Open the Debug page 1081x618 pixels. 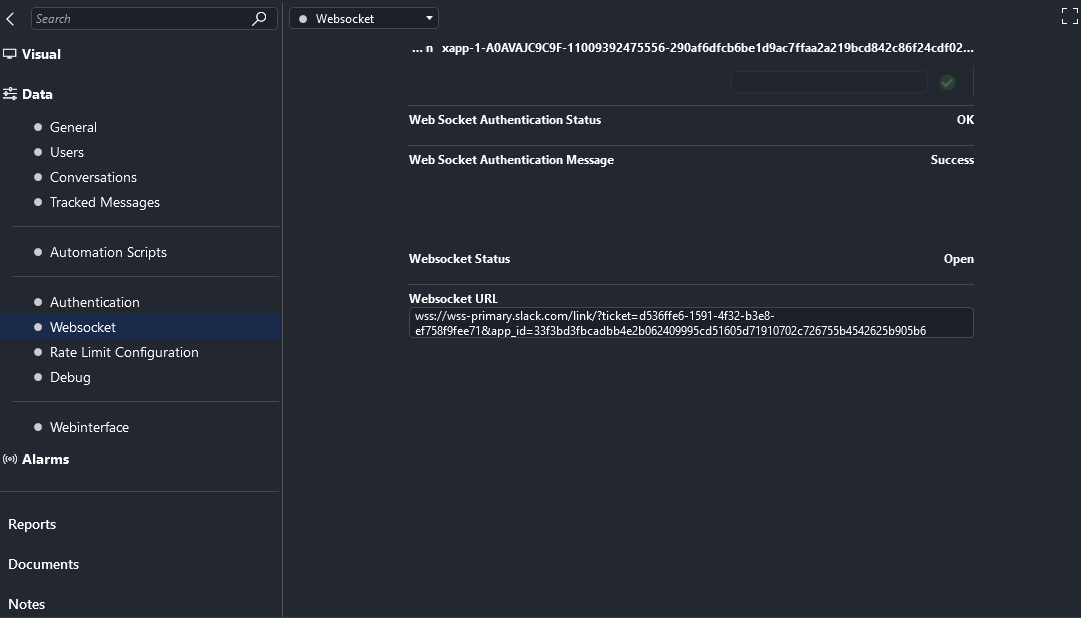[70, 377]
